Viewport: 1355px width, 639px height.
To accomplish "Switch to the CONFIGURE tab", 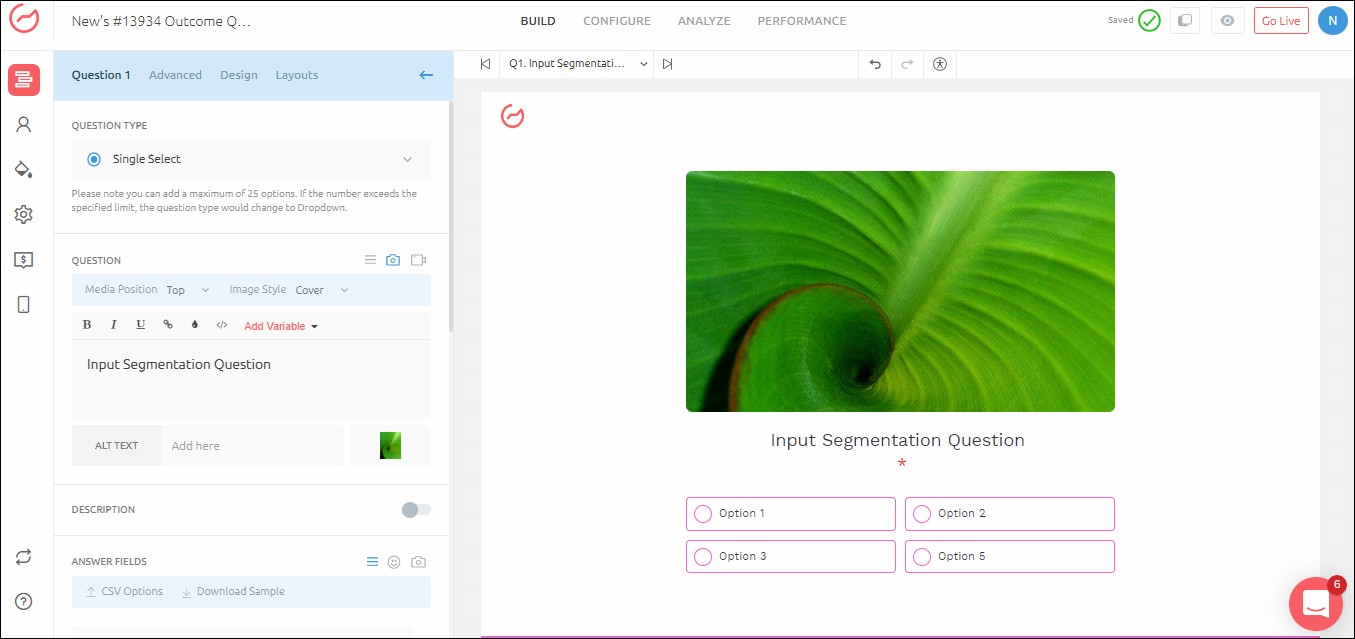I will 616,20.
